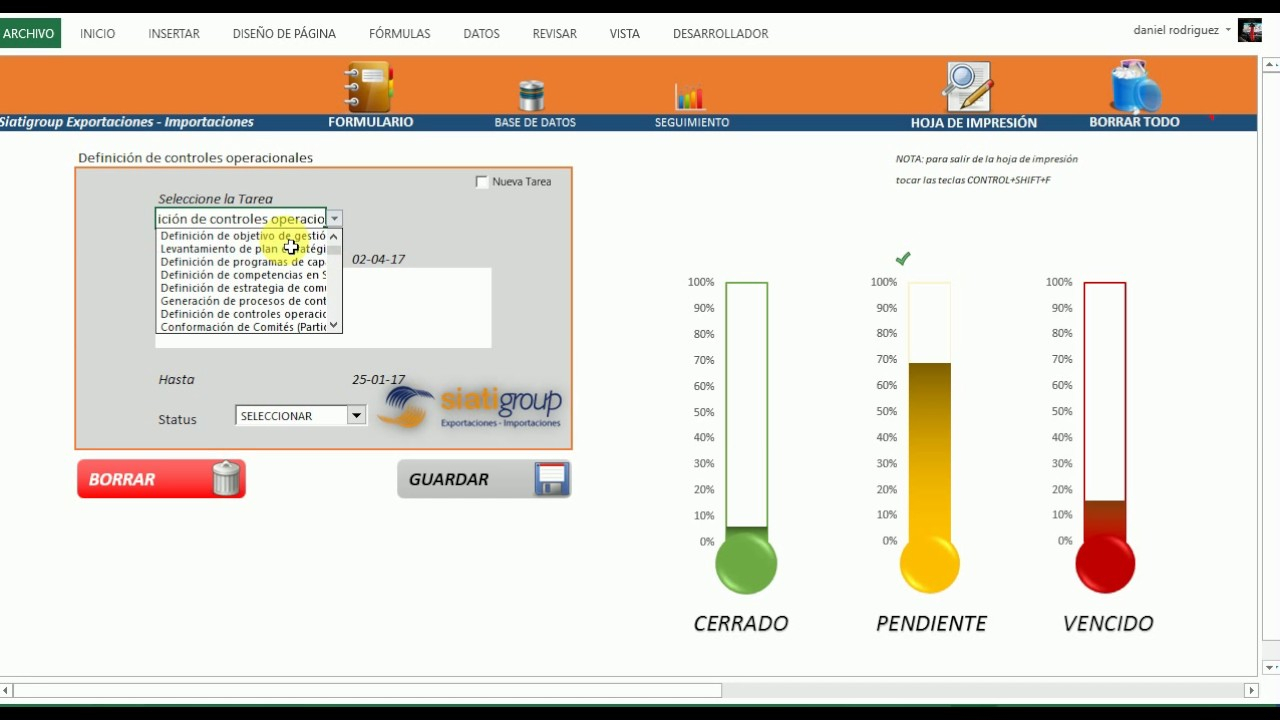The width and height of the screenshot is (1280, 720).
Task: Enable the Nueva Tarea checkbox
Action: tap(482, 182)
